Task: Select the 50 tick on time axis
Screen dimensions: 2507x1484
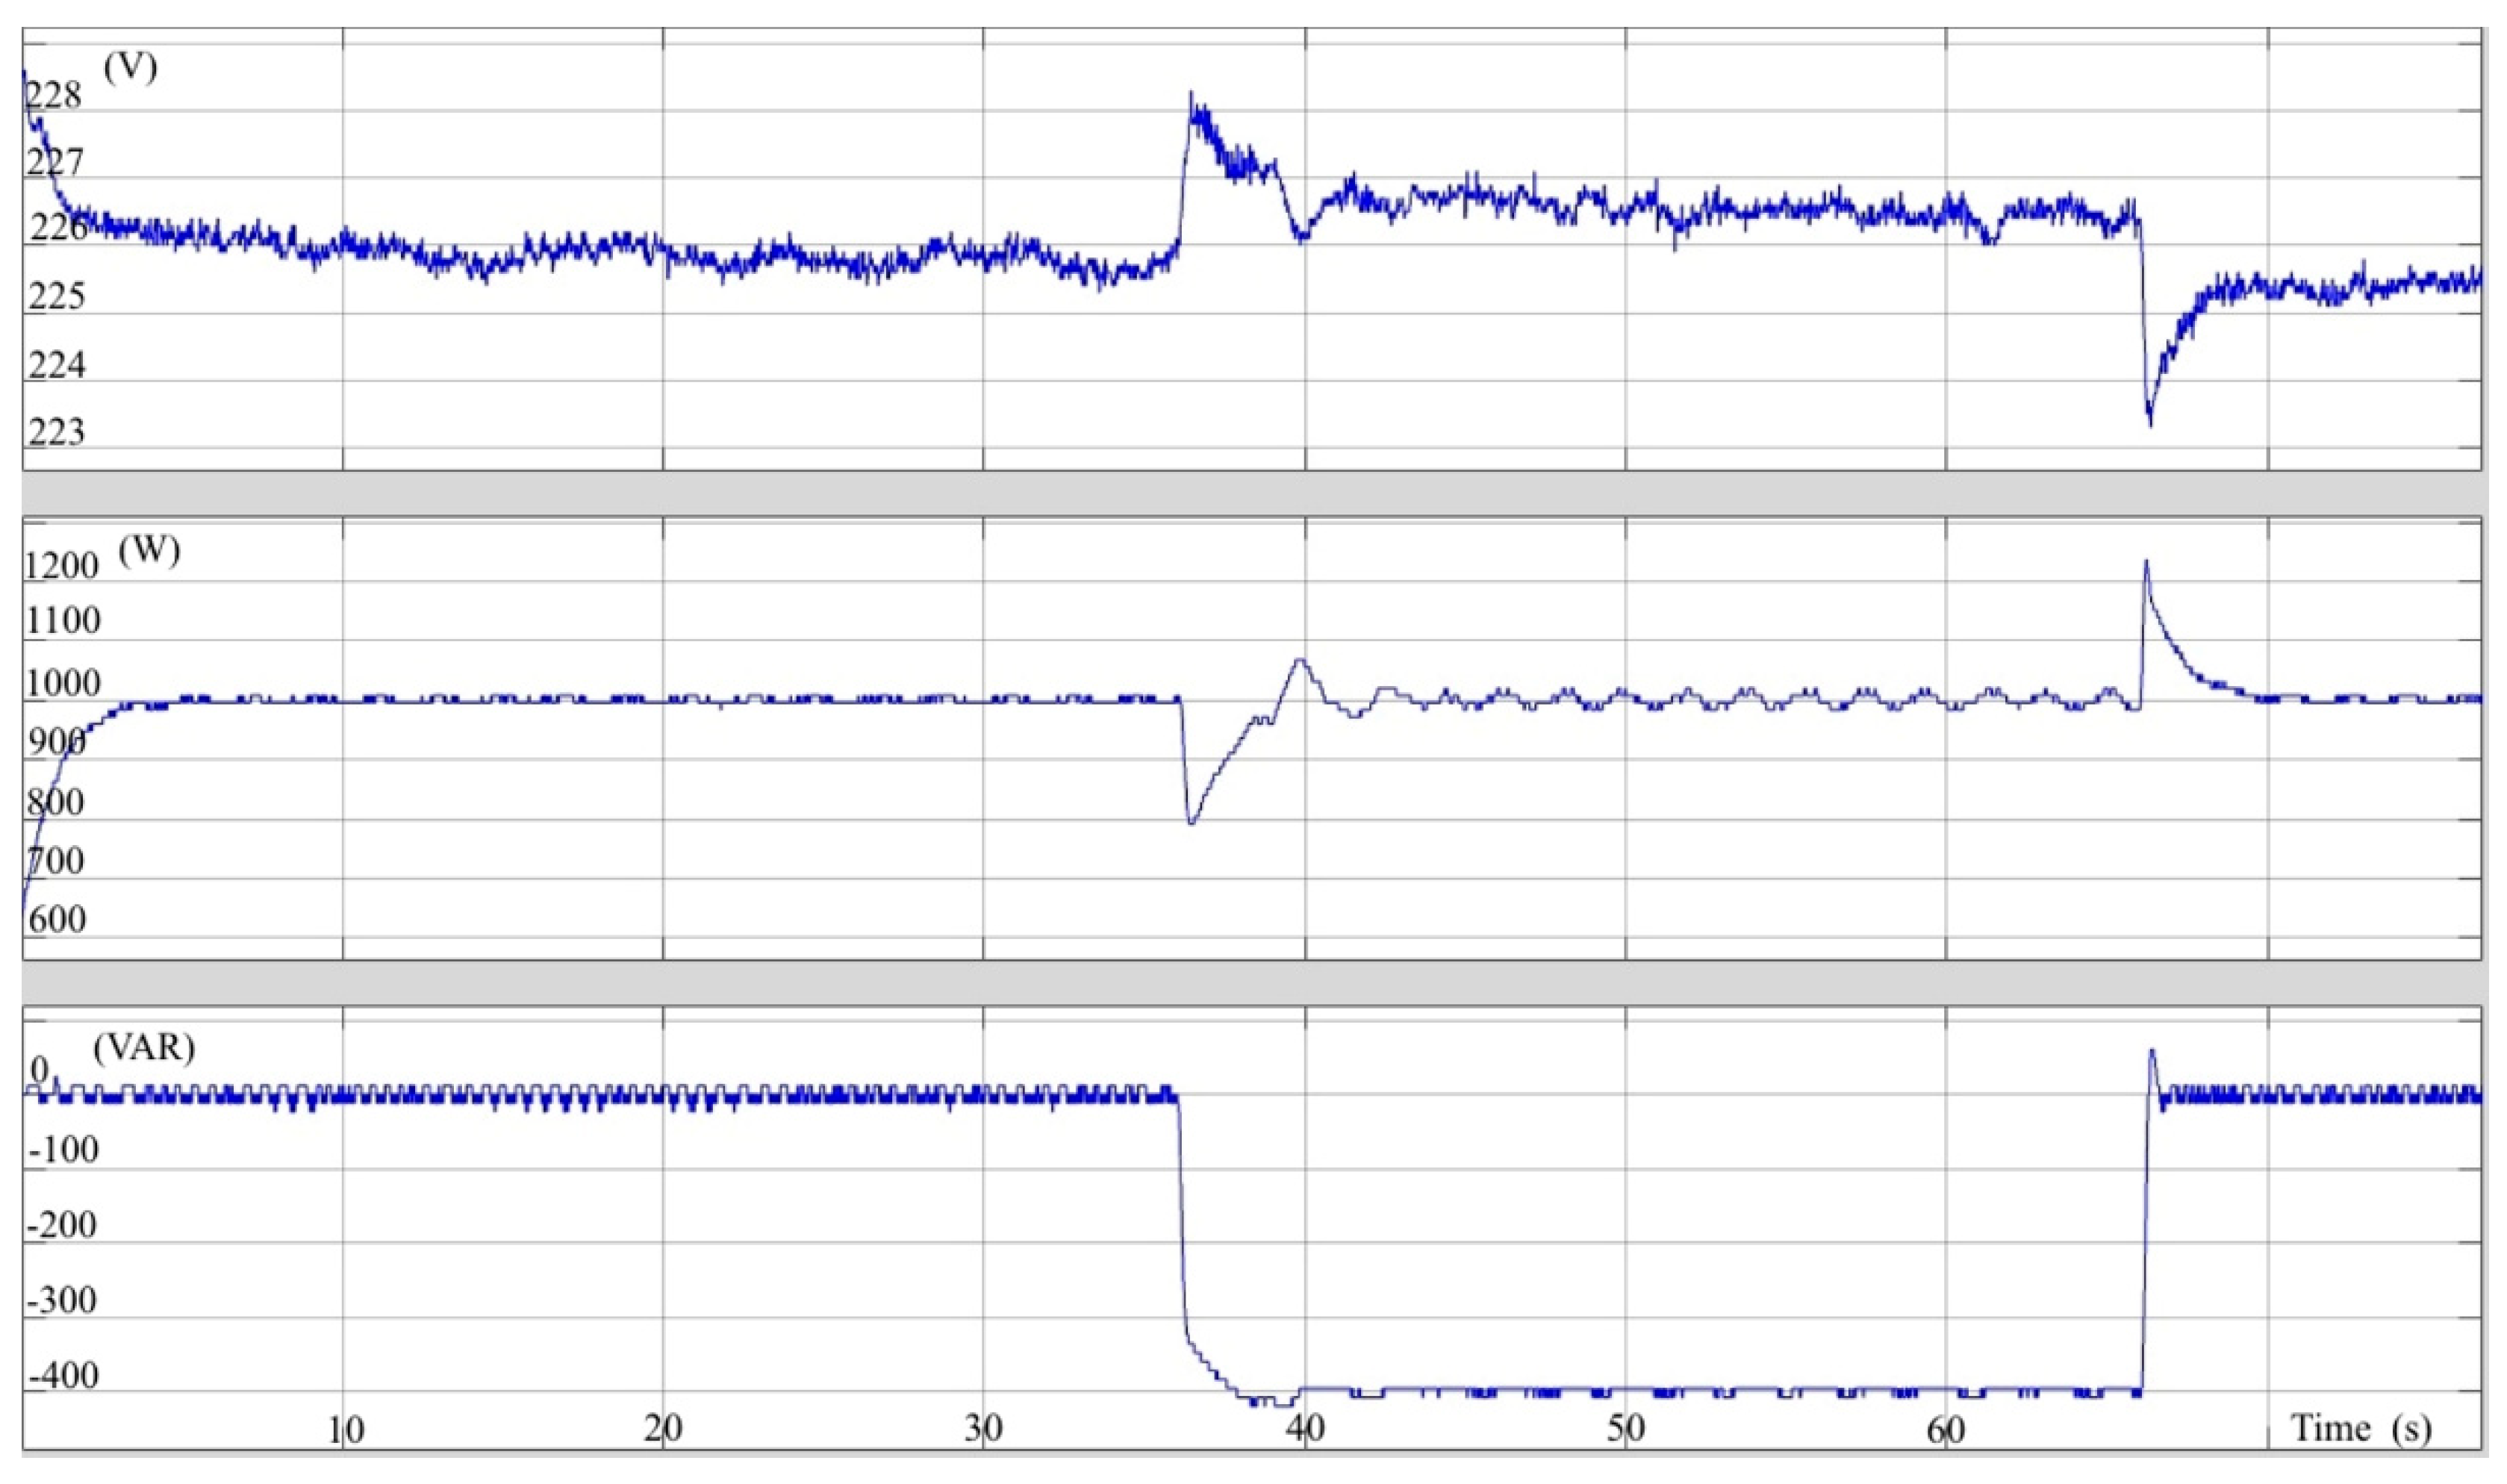Action: [1626, 1429]
